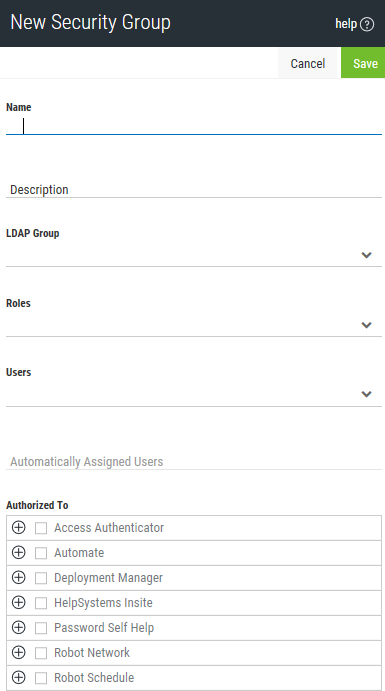Click into the Description field
The width and height of the screenshot is (385, 691).
click(194, 189)
